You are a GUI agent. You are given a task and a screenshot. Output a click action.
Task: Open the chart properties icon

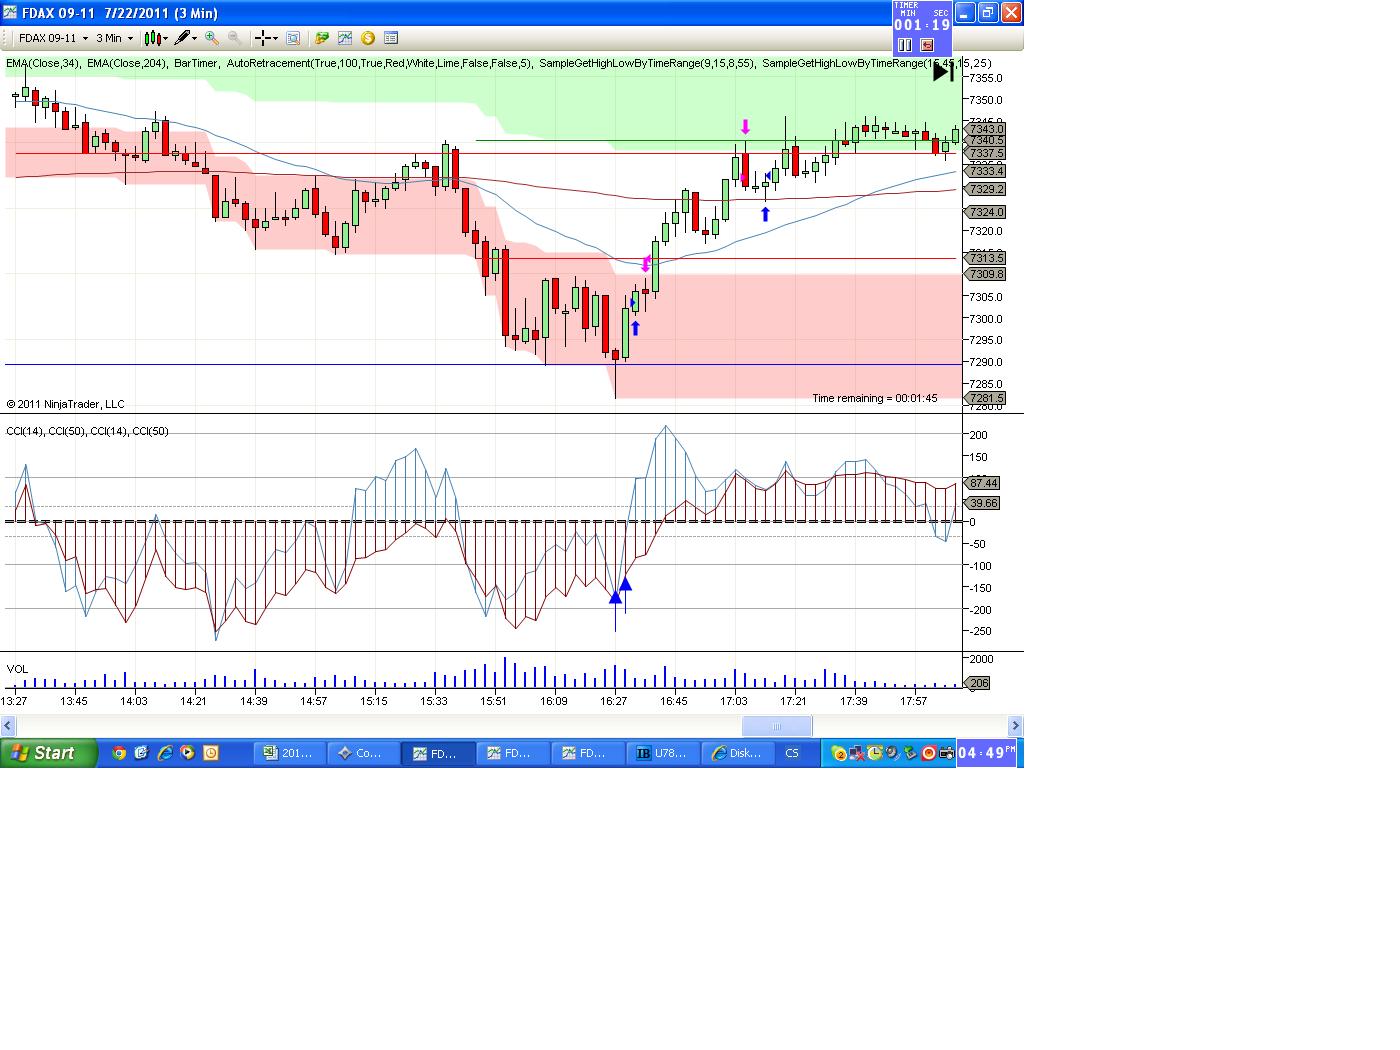tap(293, 38)
